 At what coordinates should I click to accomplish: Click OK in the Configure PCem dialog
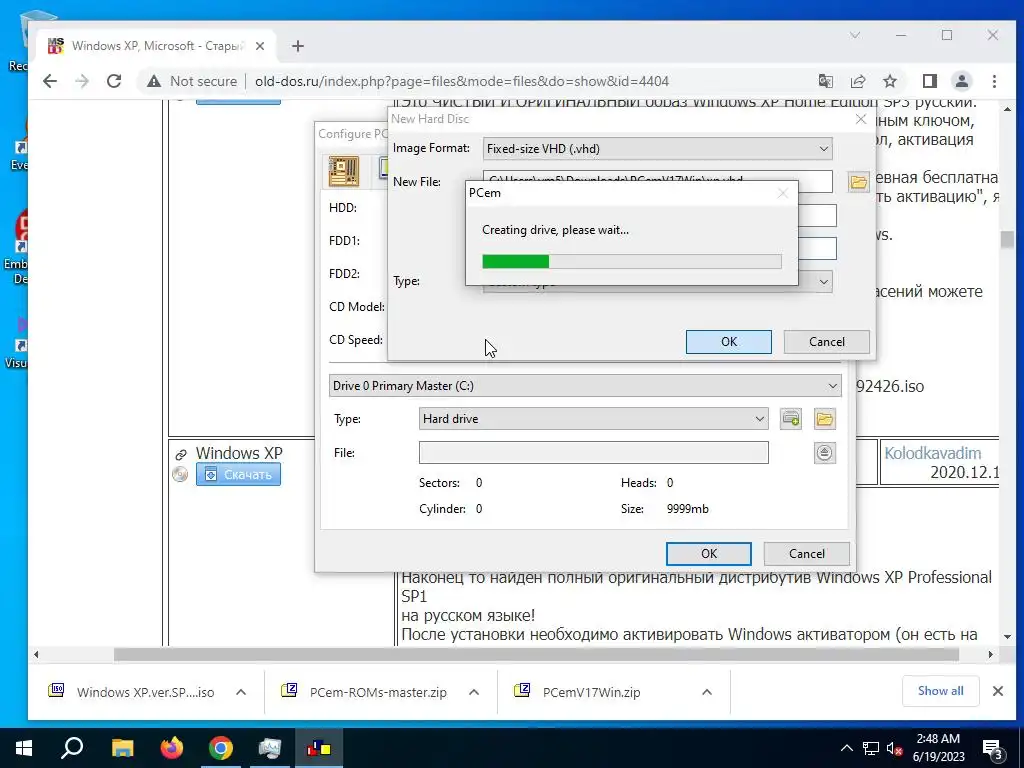(x=709, y=554)
